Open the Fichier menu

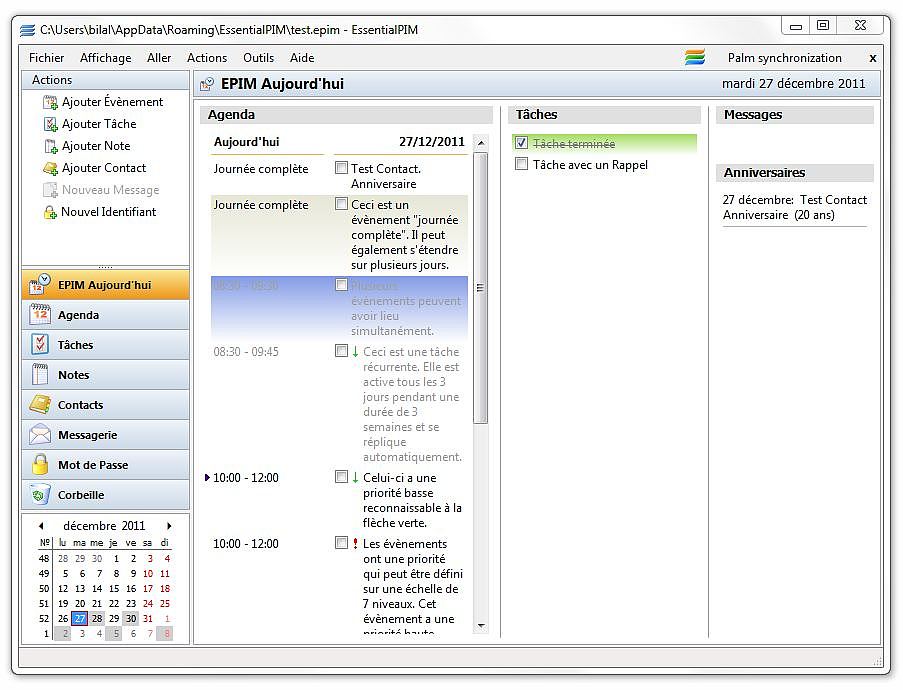pyautogui.click(x=47, y=58)
